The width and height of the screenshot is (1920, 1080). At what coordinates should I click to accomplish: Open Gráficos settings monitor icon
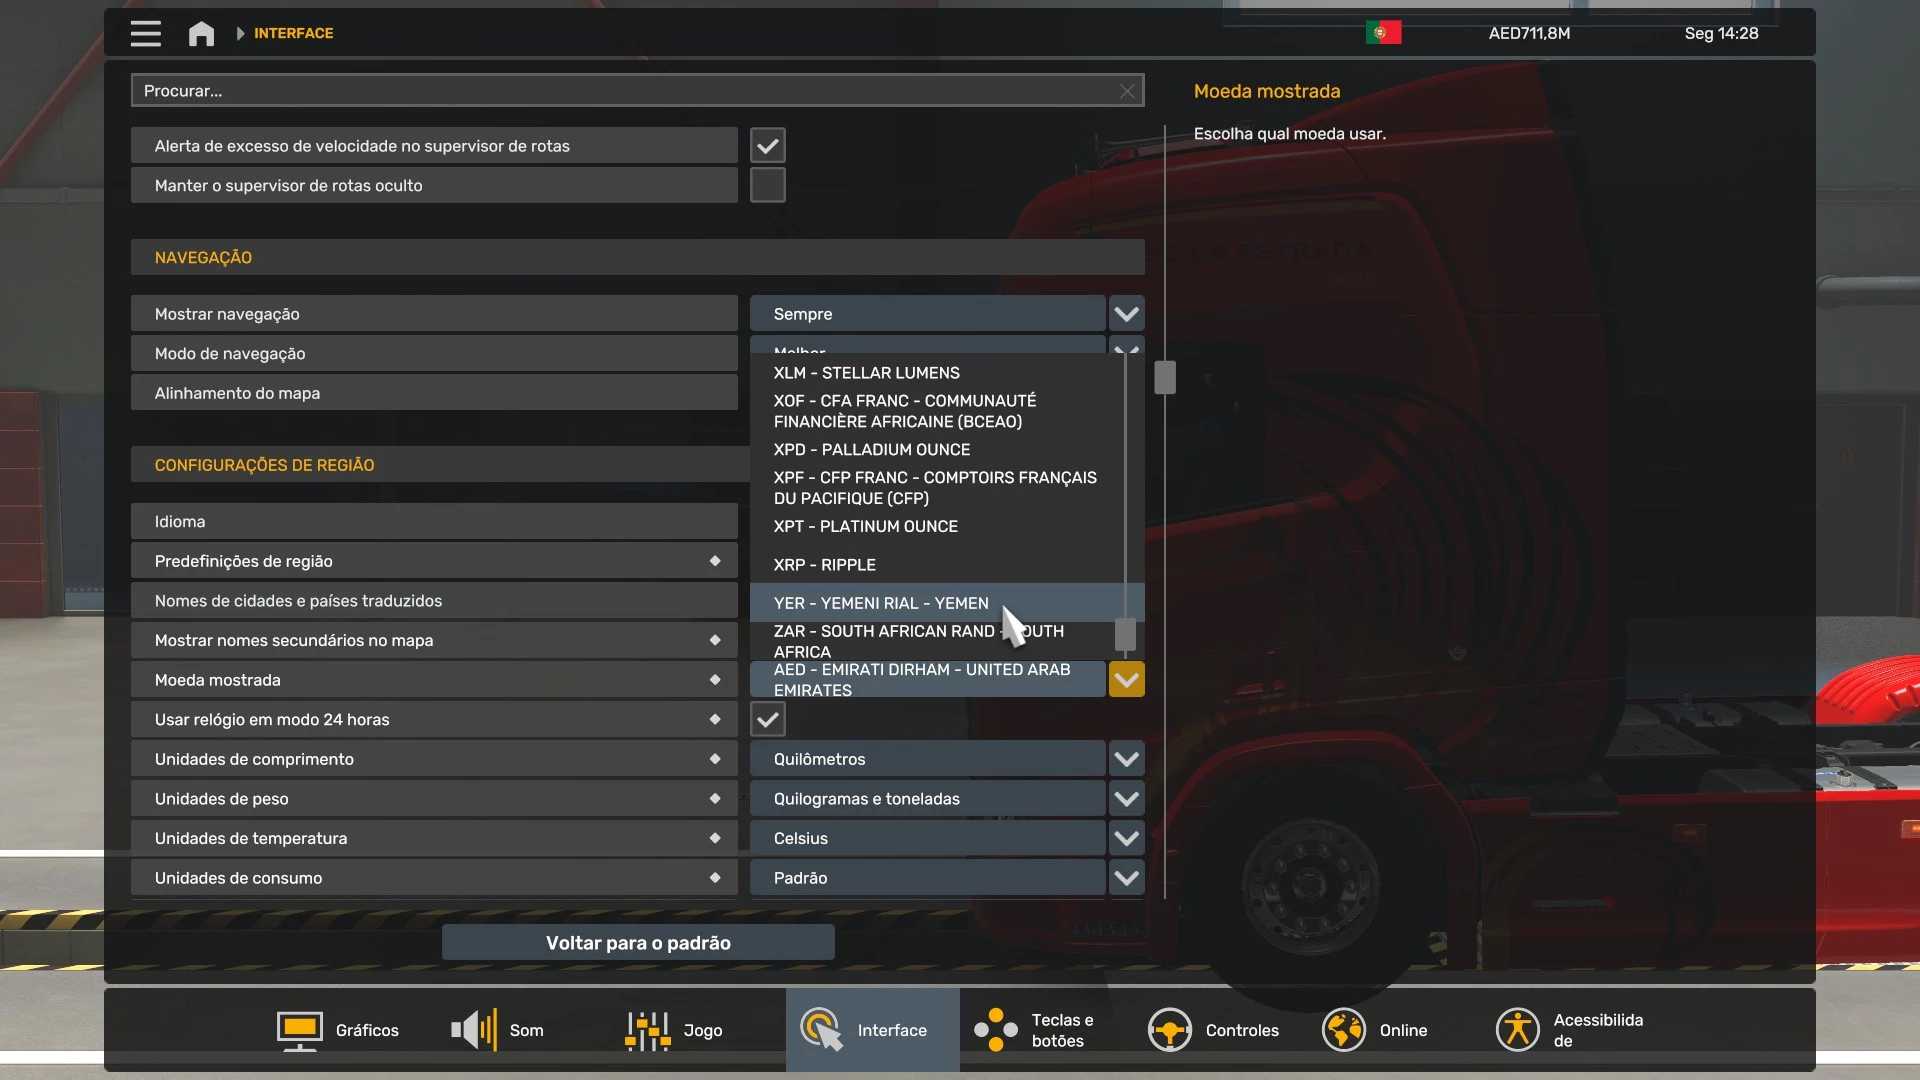[299, 1030]
